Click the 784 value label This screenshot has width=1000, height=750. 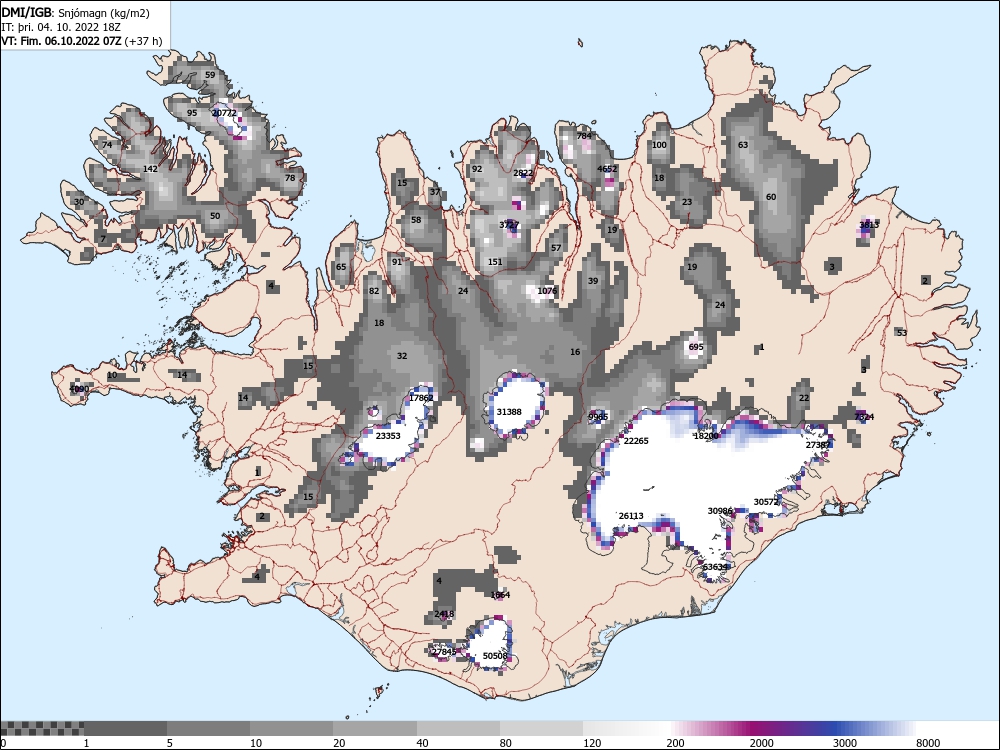coord(584,136)
